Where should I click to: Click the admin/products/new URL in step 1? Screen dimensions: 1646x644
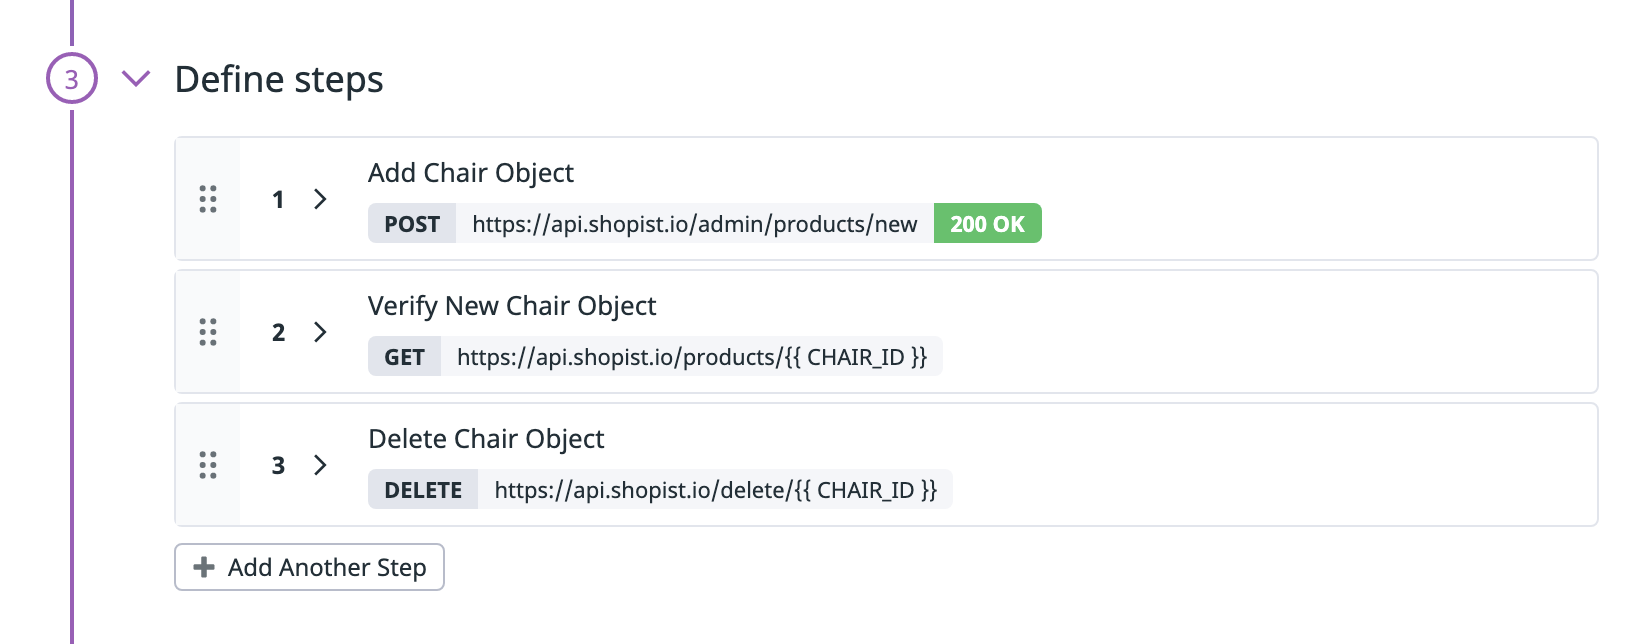[x=694, y=224]
